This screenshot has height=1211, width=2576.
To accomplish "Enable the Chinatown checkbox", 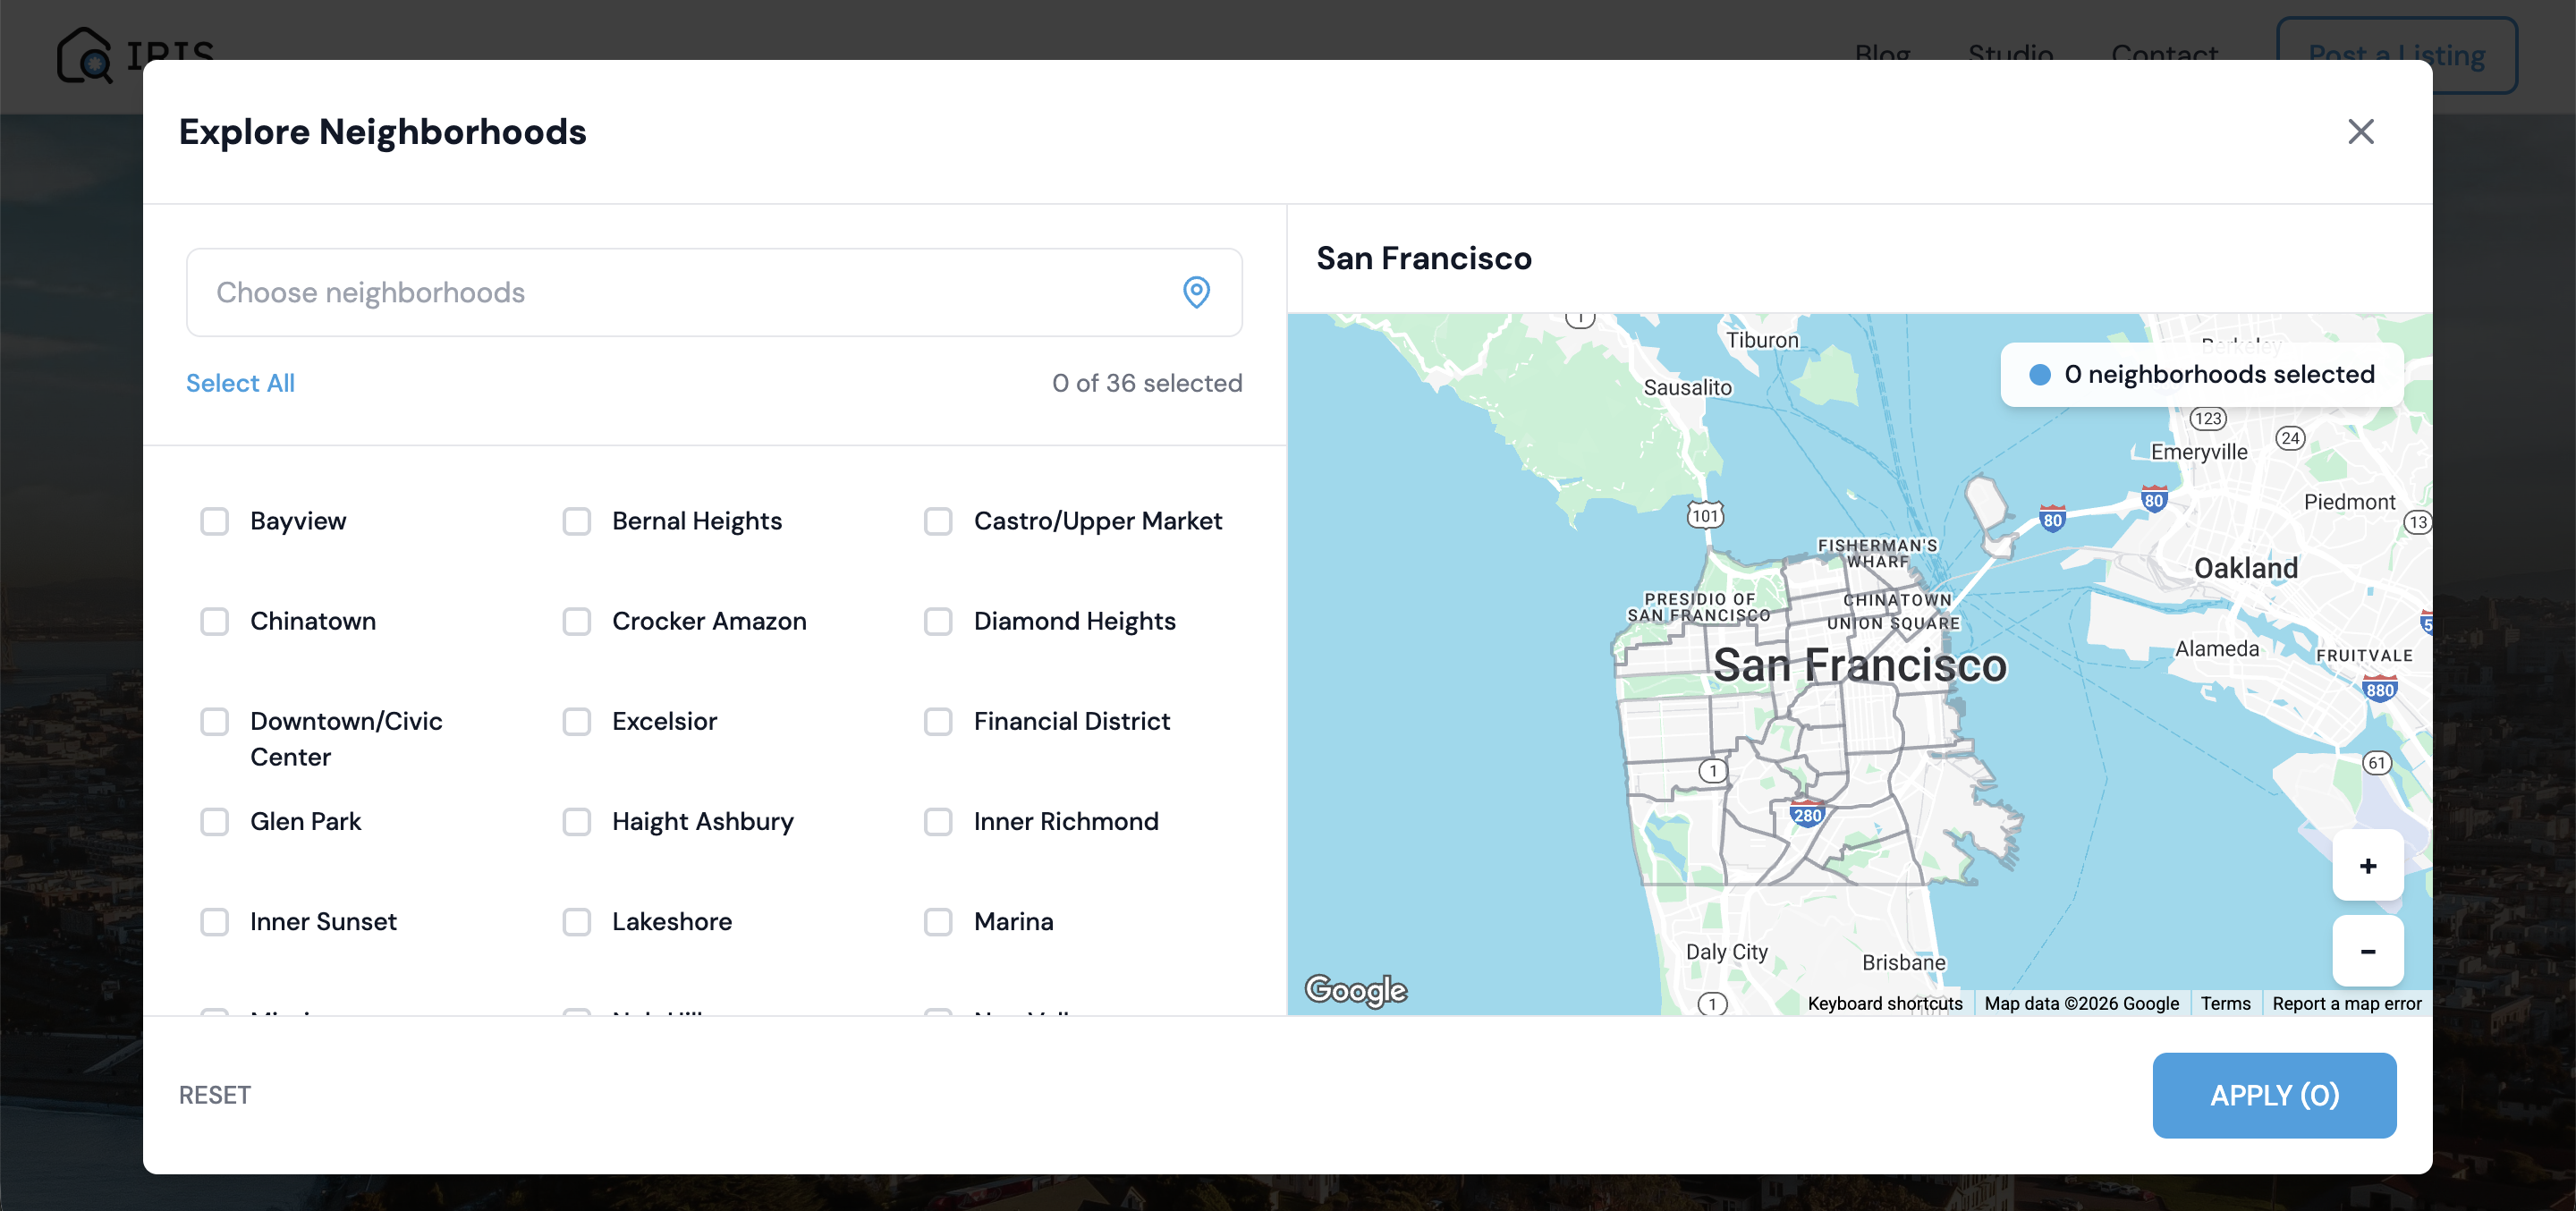I will point(215,621).
